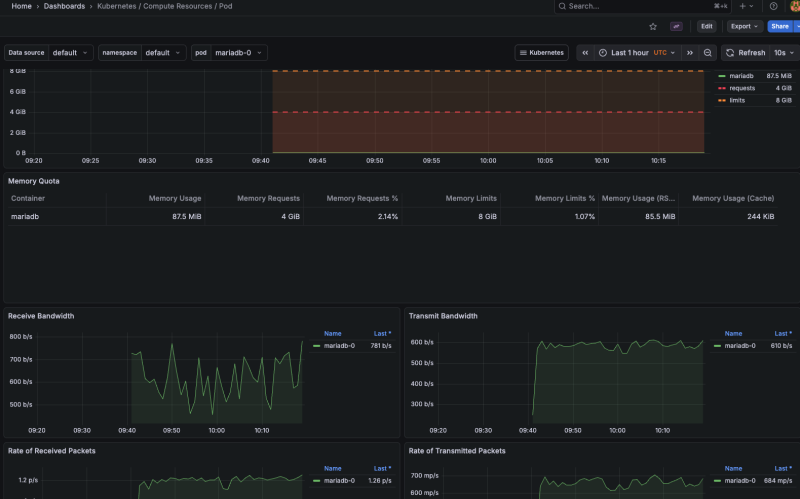Viewport: 800px width, 499px height.
Task: Toggle the requests series in memory legend
Action: tap(742, 88)
